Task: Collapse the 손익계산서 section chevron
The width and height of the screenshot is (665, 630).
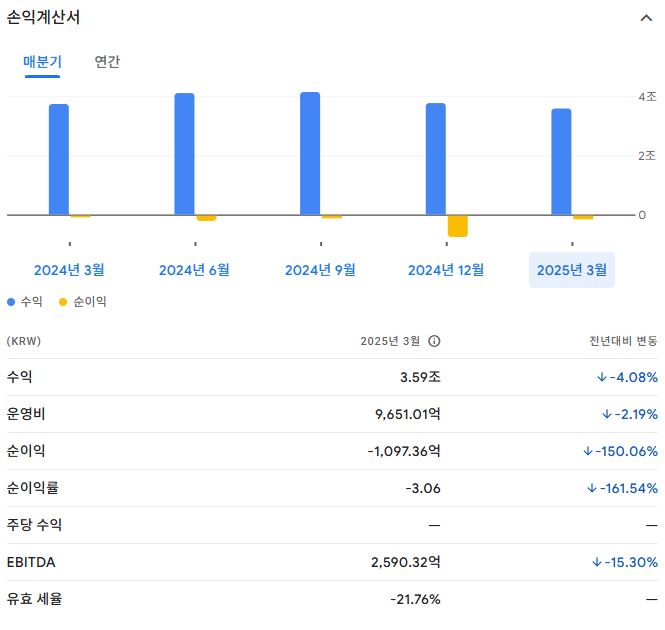Action: [x=646, y=18]
